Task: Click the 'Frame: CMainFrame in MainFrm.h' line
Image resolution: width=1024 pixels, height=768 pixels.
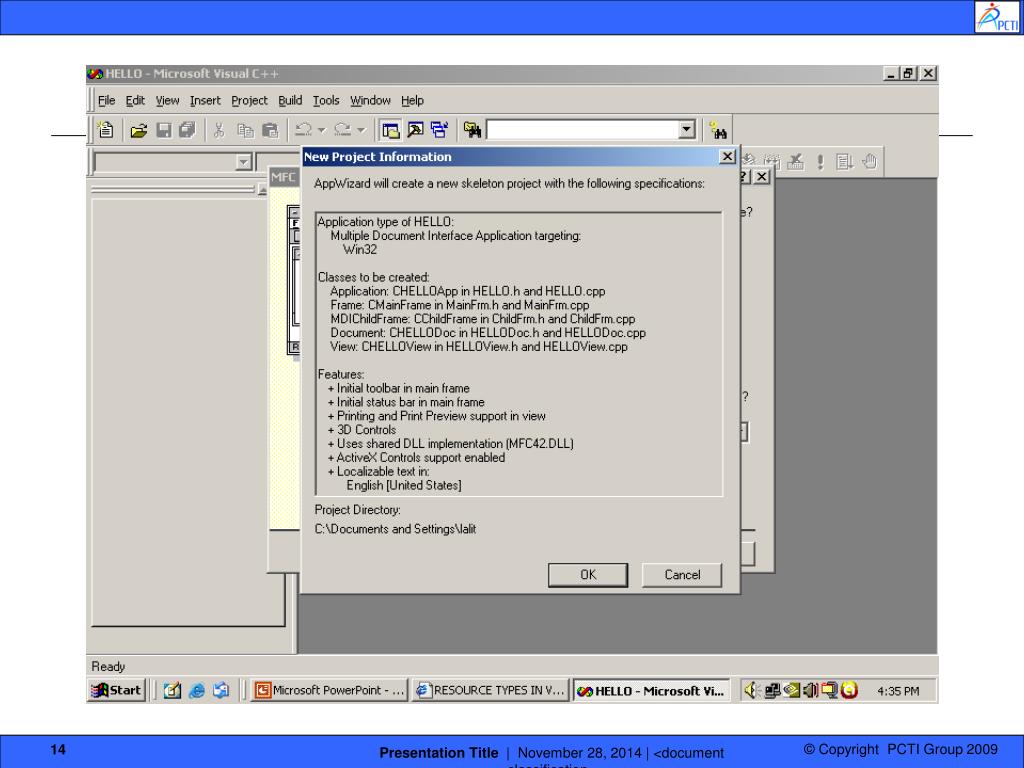Action: pos(460,305)
